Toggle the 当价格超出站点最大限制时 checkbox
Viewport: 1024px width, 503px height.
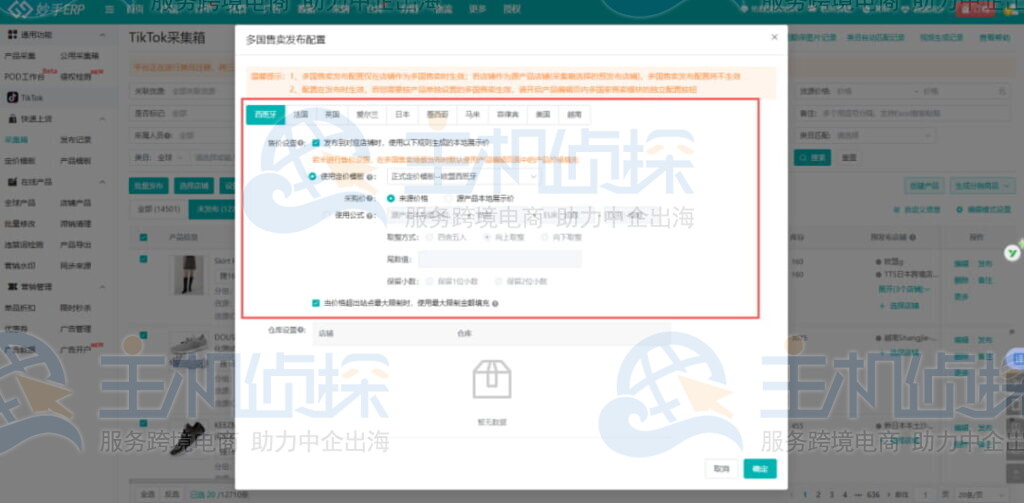pos(316,303)
